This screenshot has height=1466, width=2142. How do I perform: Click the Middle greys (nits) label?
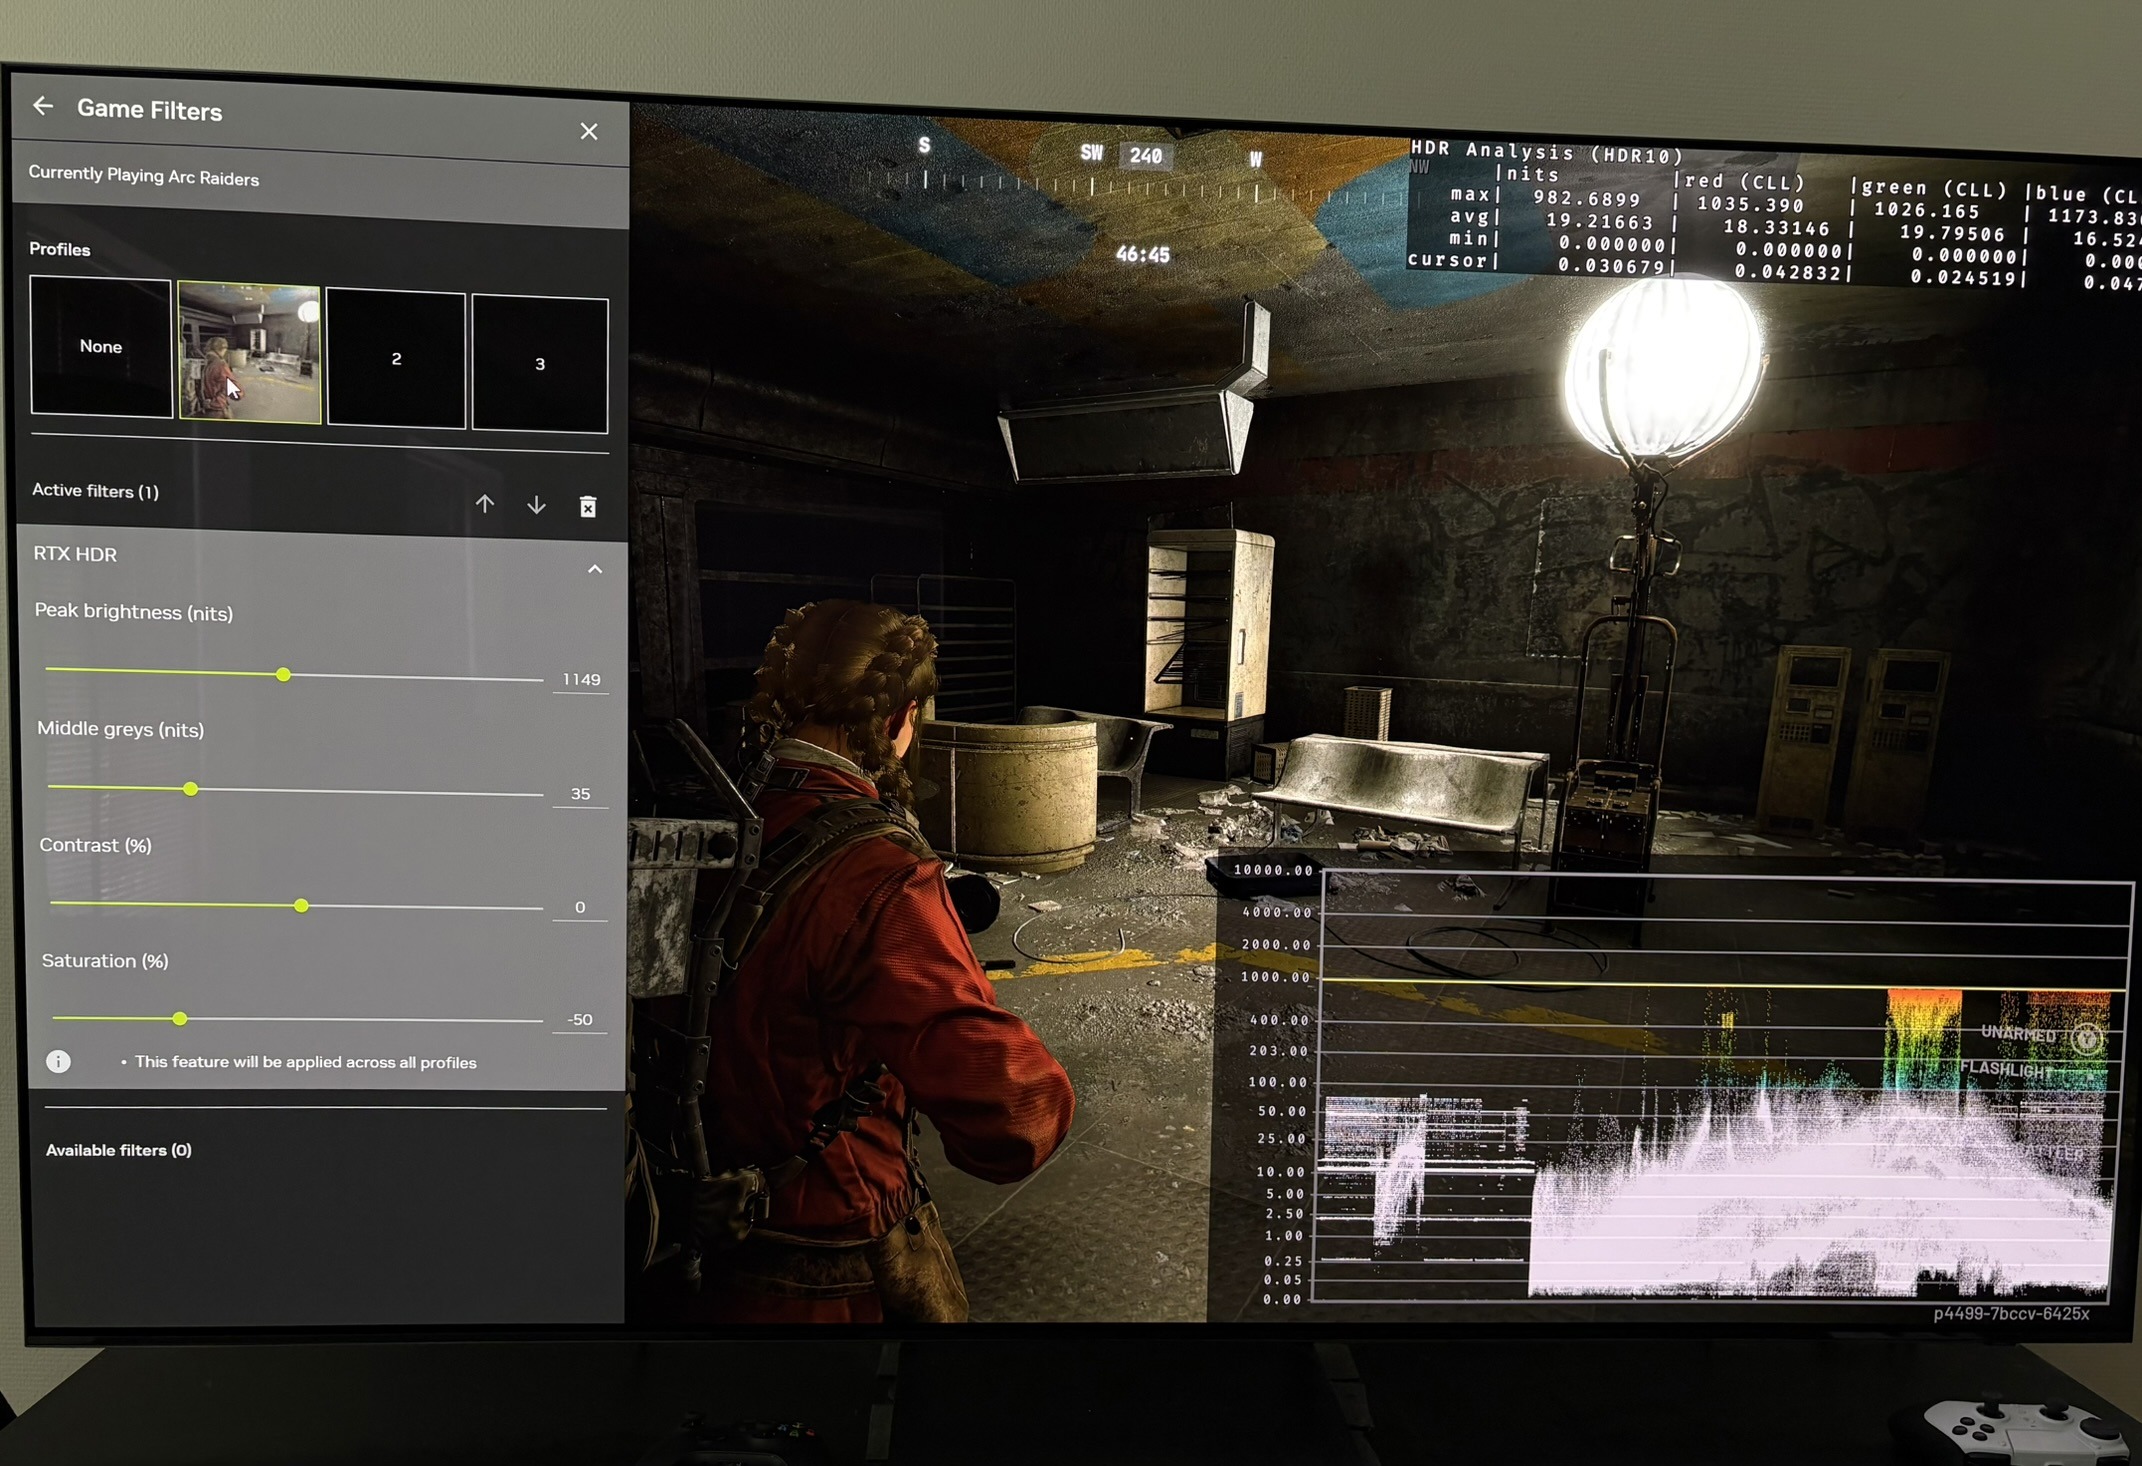121,729
